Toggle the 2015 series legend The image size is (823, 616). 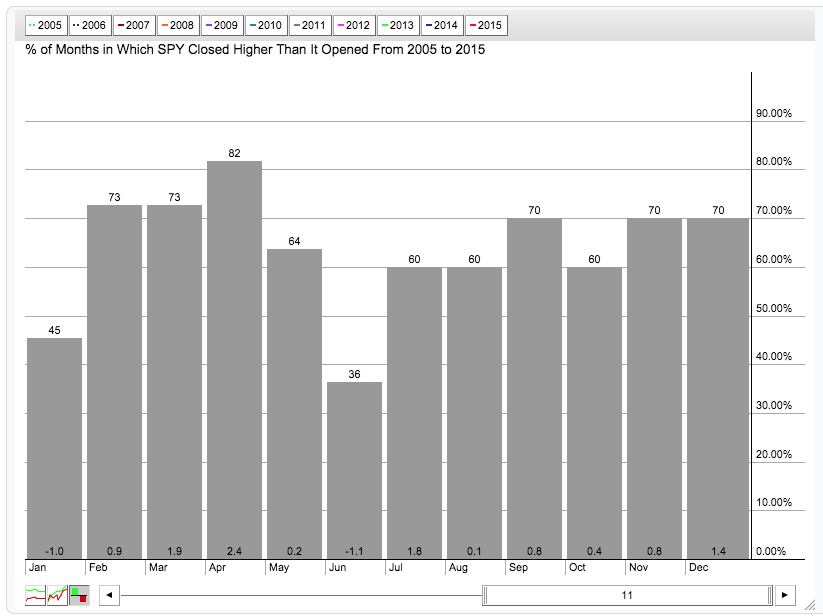487,25
